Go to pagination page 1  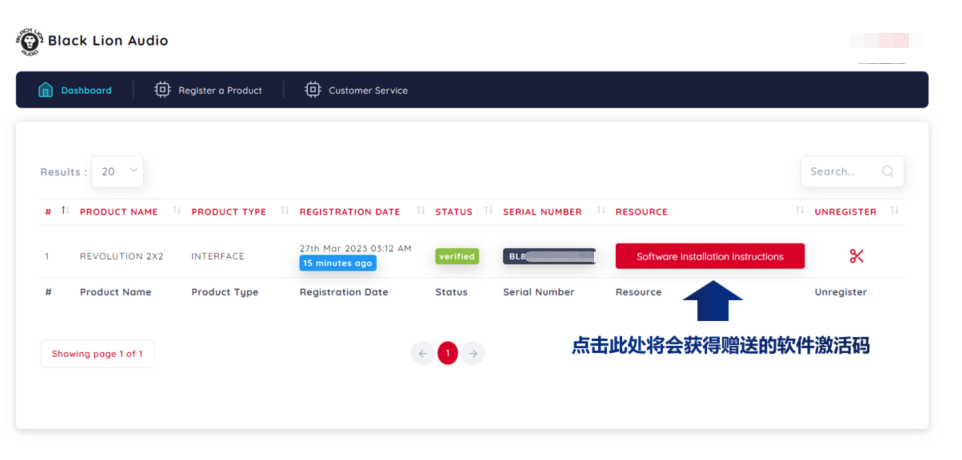point(447,353)
